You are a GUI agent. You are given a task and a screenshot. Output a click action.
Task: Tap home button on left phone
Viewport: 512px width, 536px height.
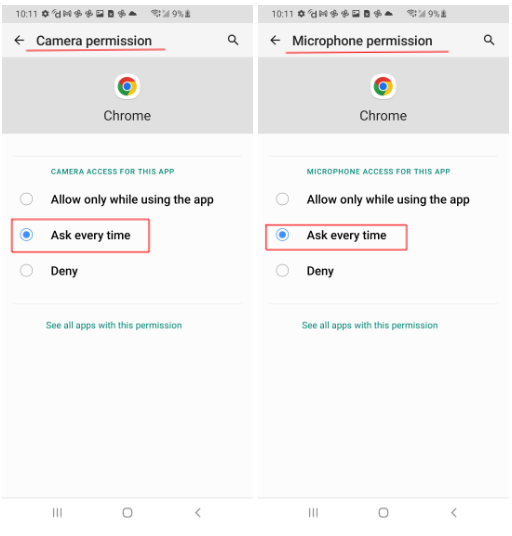pos(127,512)
